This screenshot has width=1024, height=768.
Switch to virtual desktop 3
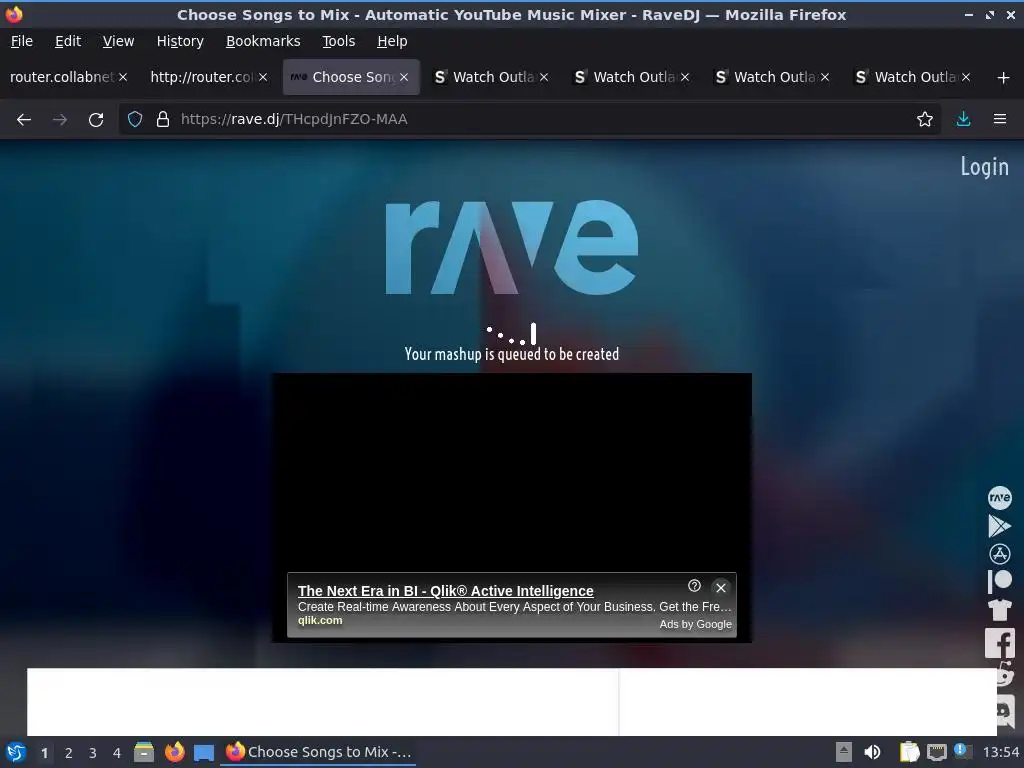point(93,753)
